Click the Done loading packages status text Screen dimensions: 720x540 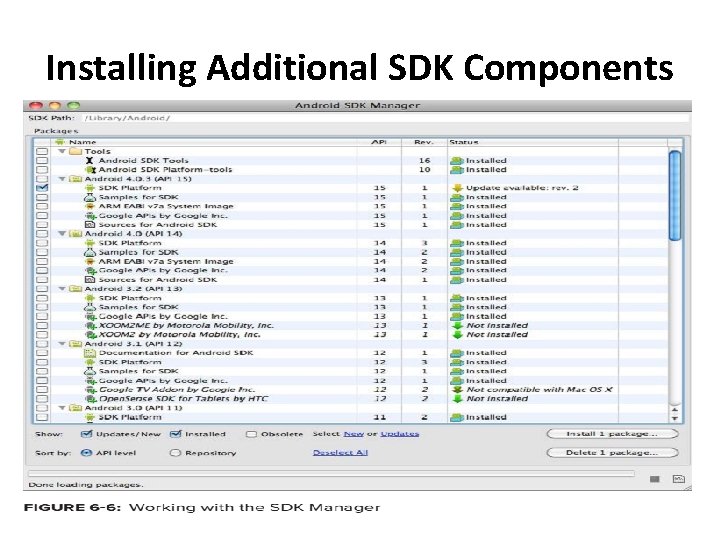pos(86,485)
